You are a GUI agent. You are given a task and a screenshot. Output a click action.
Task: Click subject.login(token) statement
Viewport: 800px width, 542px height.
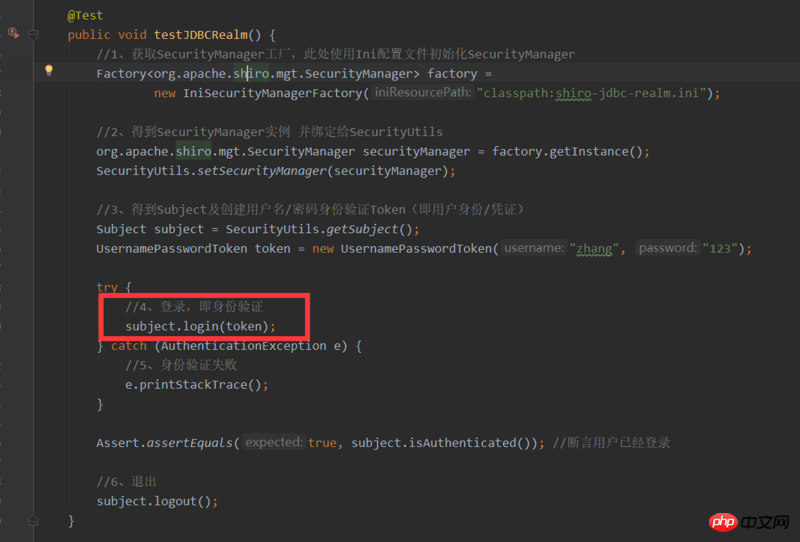tap(201, 326)
